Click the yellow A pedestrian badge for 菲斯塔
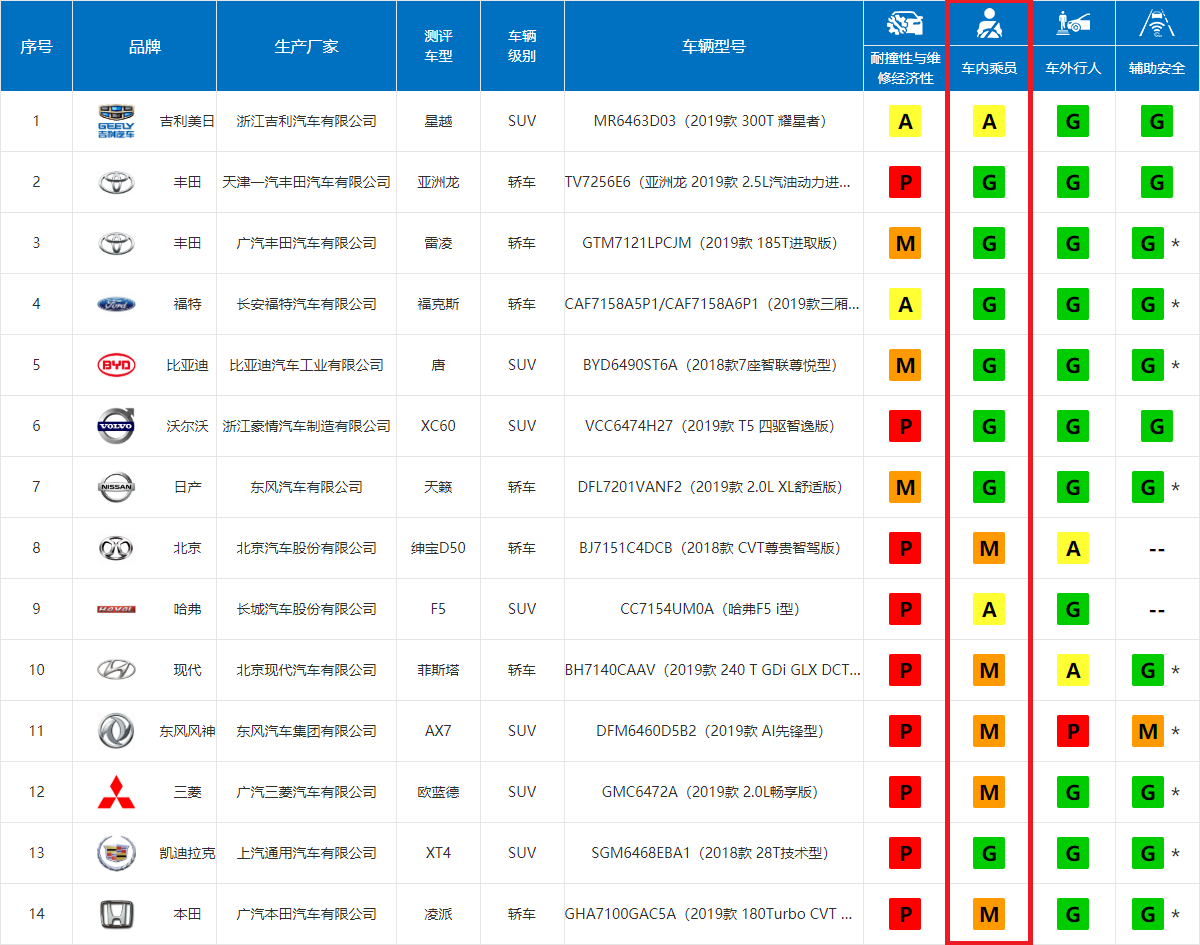This screenshot has height=945, width=1200. point(1073,671)
